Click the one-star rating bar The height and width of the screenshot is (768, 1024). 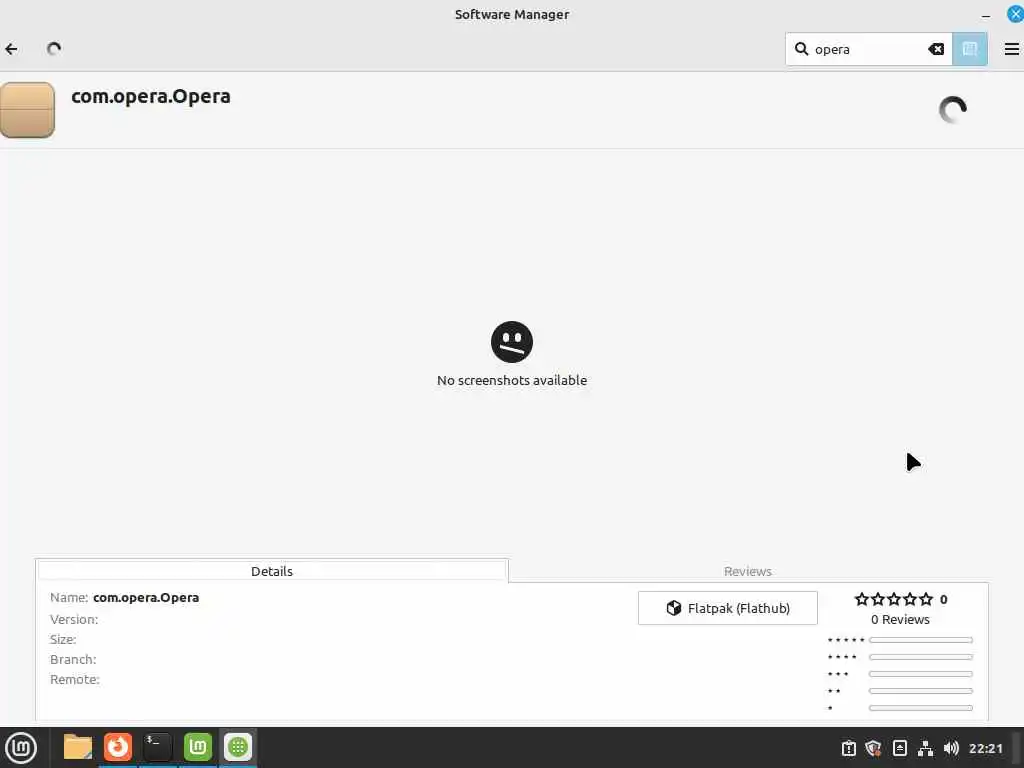click(x=920, y=708)
